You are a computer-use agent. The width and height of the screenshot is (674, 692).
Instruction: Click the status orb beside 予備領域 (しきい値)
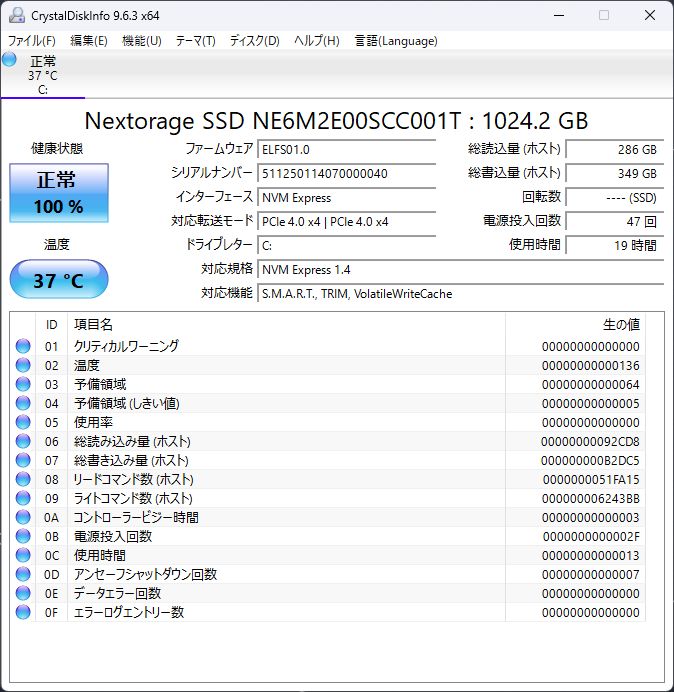click(23, 403)
